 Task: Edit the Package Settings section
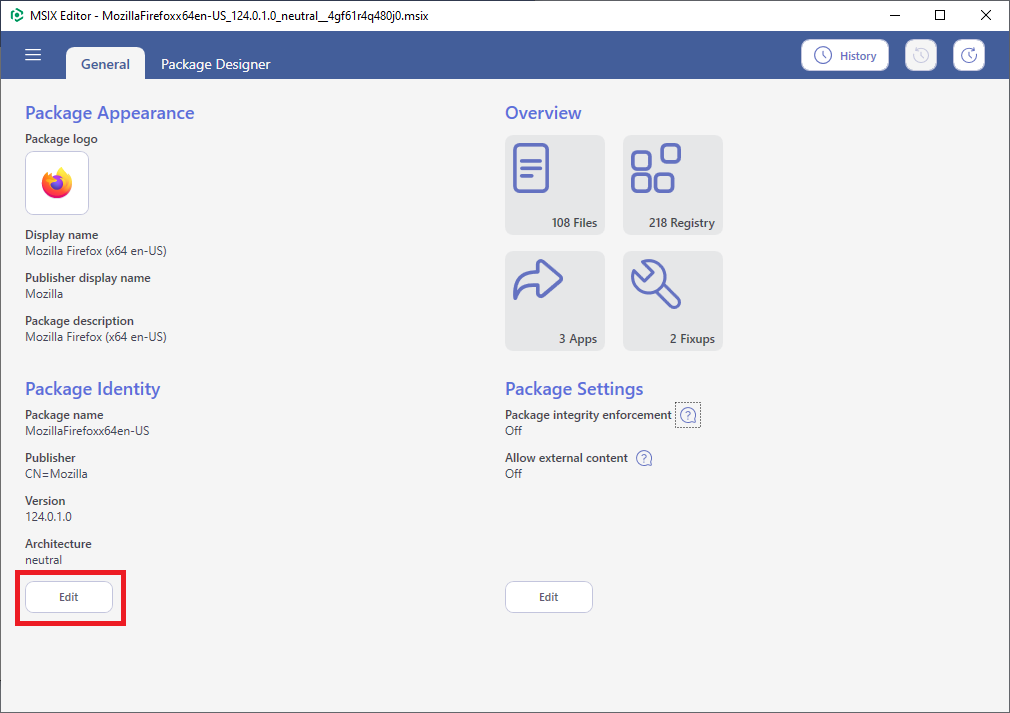[x=549, y=597]
